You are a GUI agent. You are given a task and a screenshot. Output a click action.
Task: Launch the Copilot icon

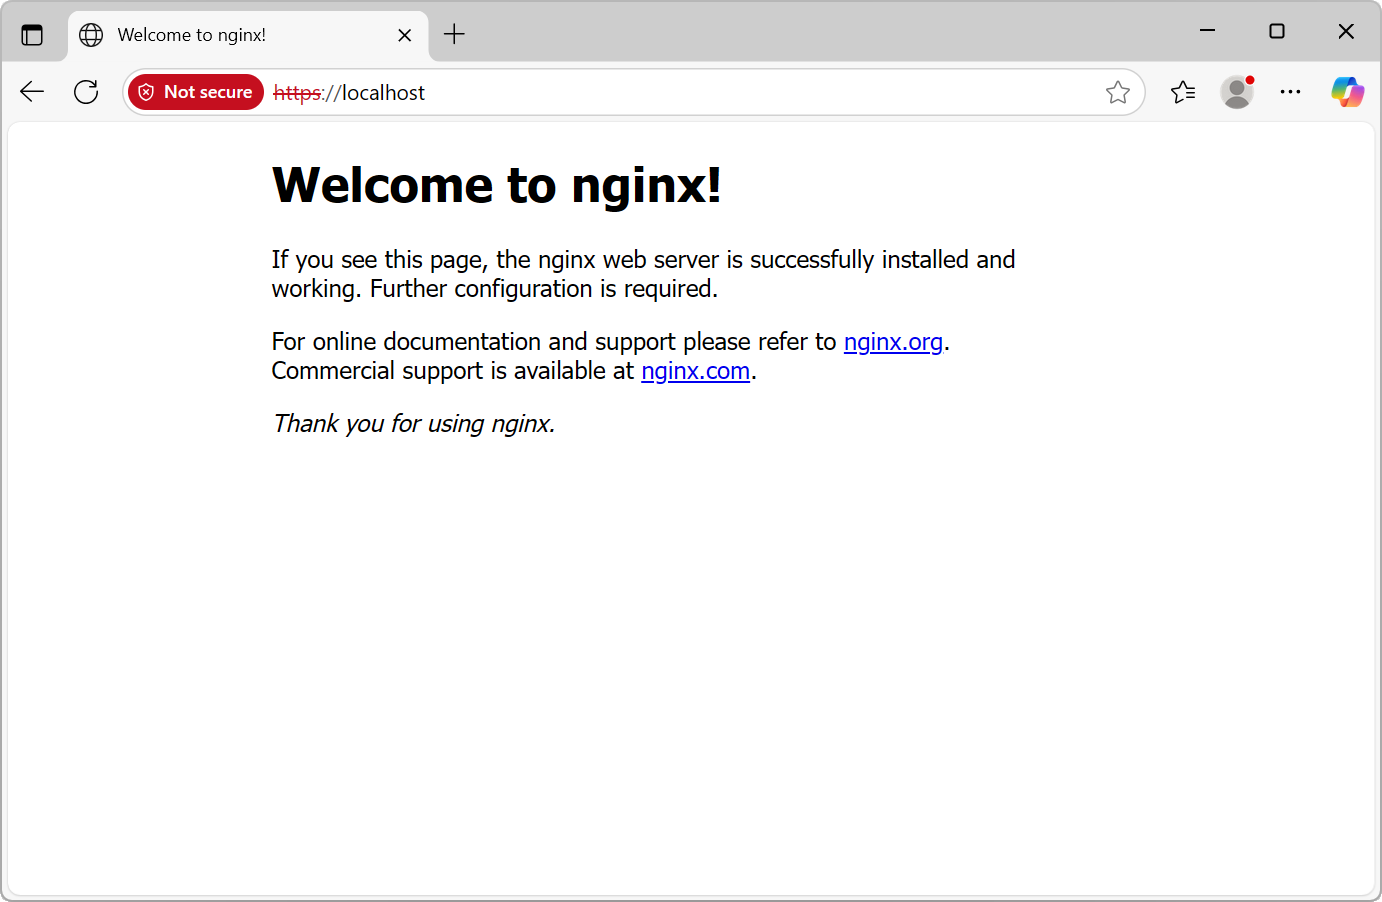point(1347,92)
